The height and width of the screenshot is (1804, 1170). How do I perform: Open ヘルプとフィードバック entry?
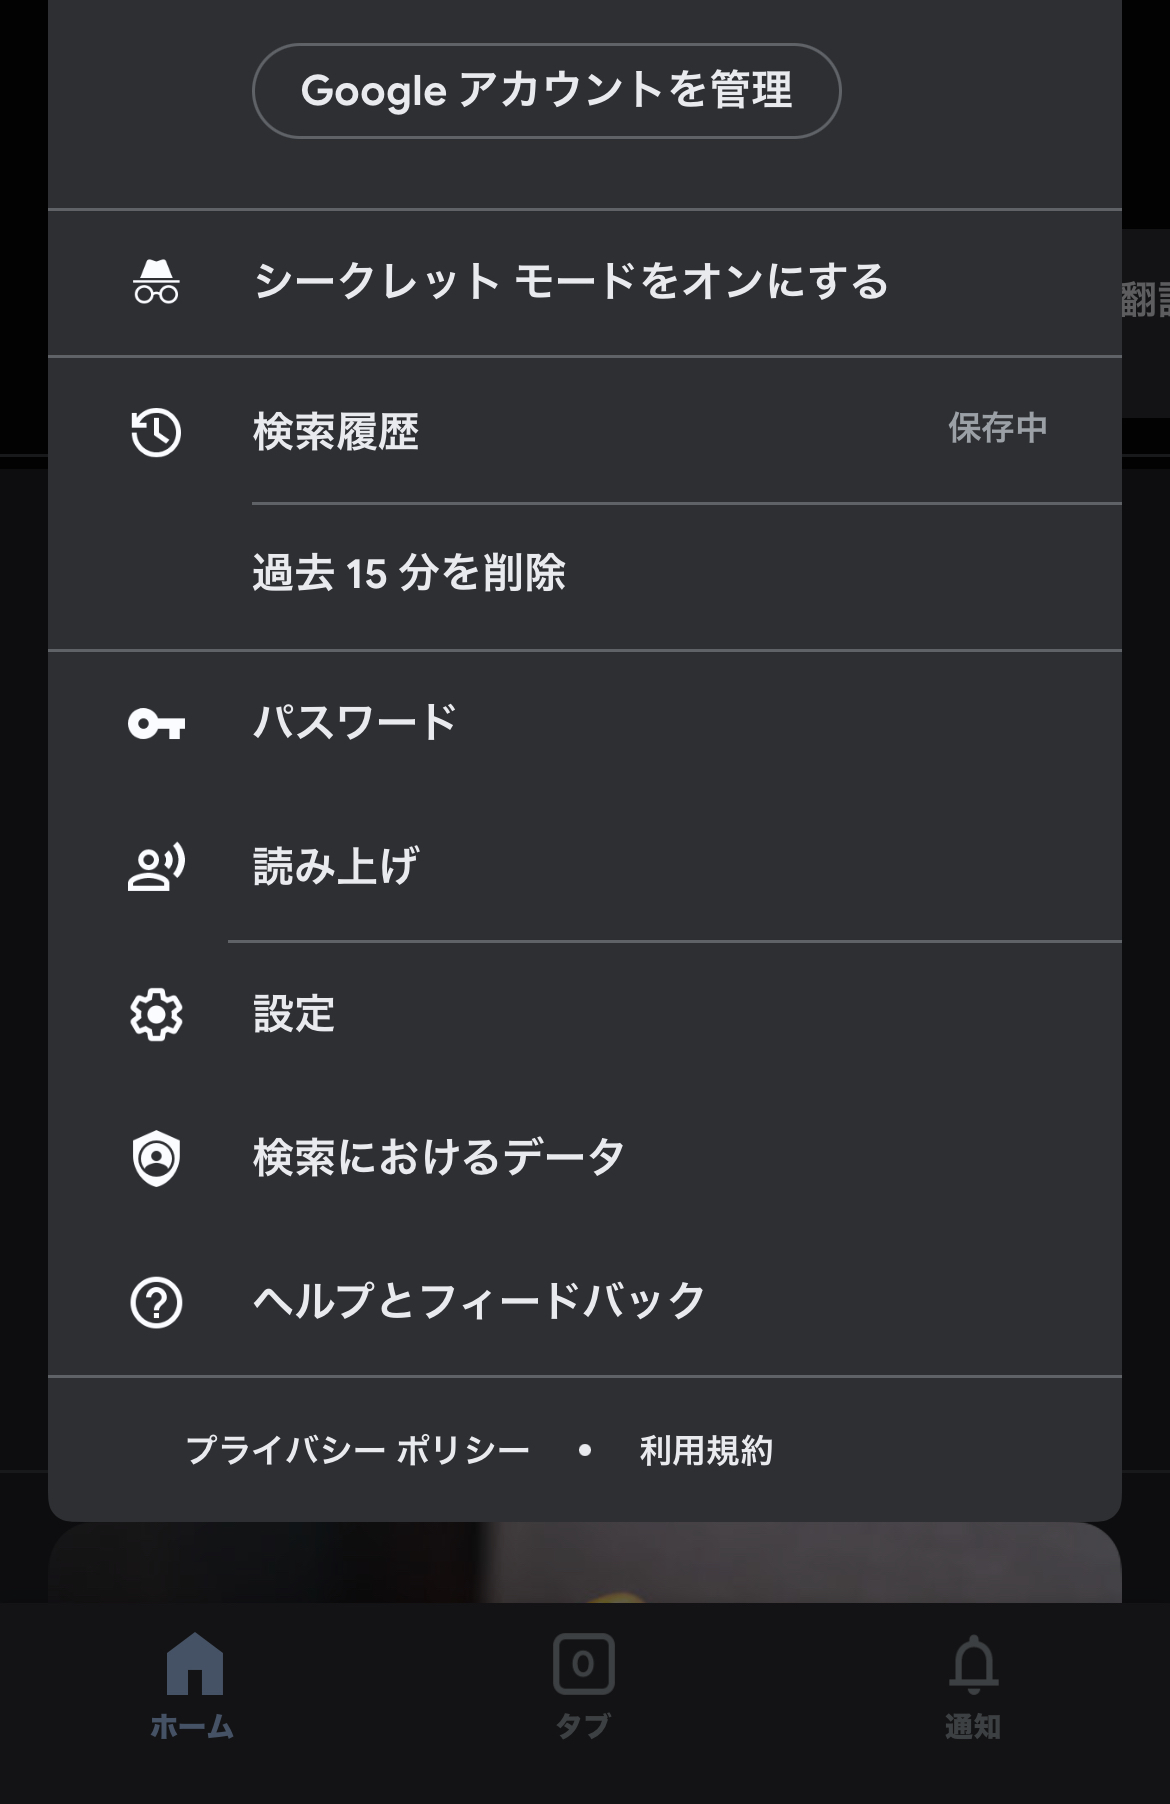tap(480, 1301)
